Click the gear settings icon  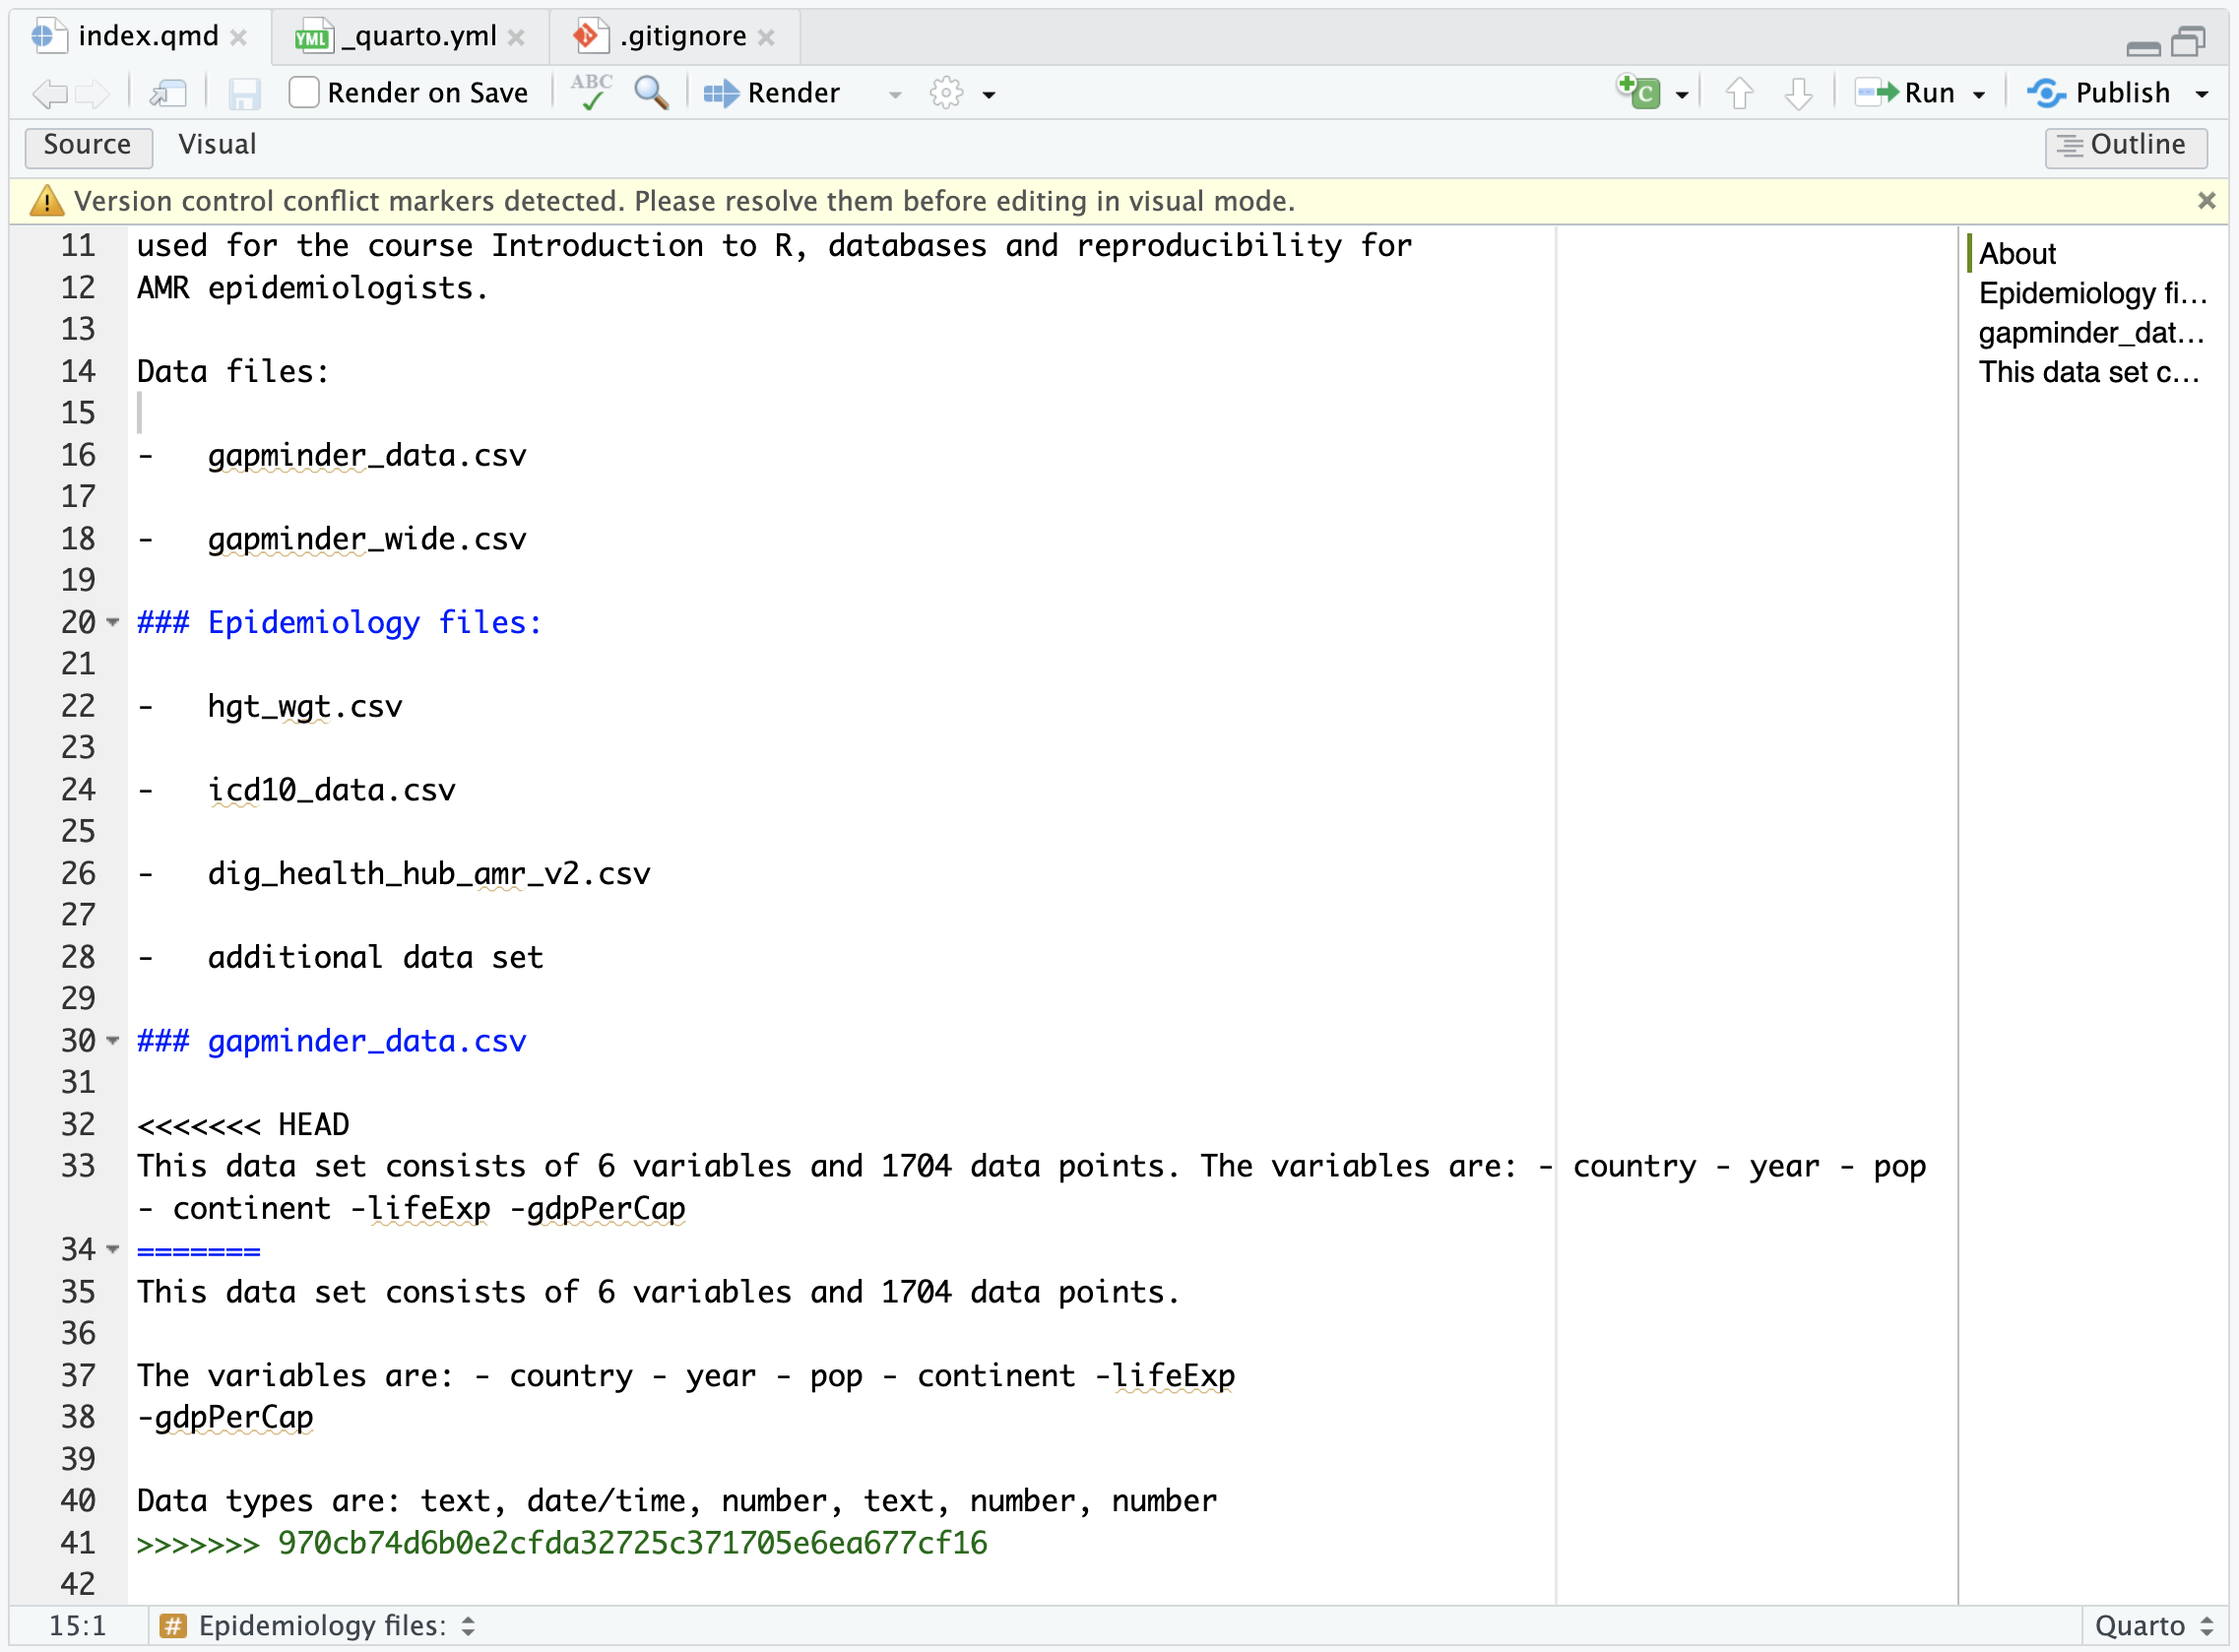tap(946, 93)
